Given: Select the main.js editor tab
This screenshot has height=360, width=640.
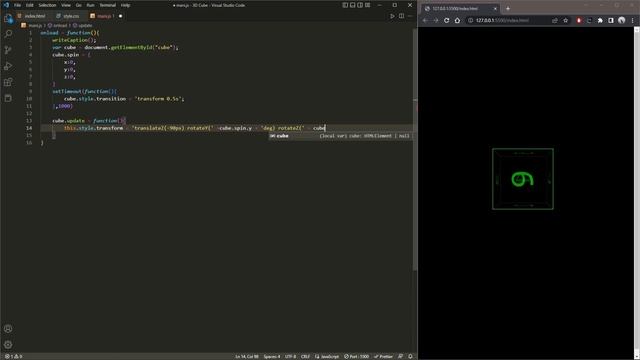Looking at the screenshot, I should (x=103, y=16).
